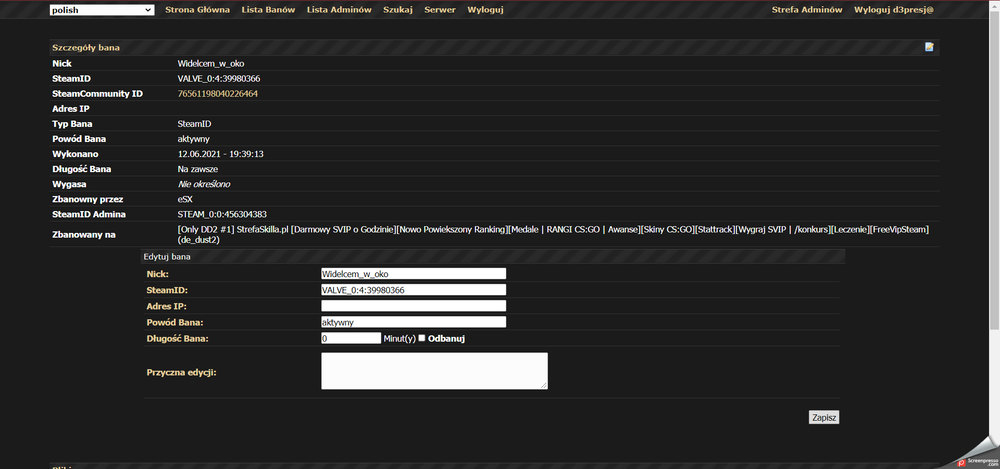This screenshot has height=469, width=1000.
Task: Select the VALVE_0:4:39980366 SteamID value in details
Action: (x=219, y=78)
